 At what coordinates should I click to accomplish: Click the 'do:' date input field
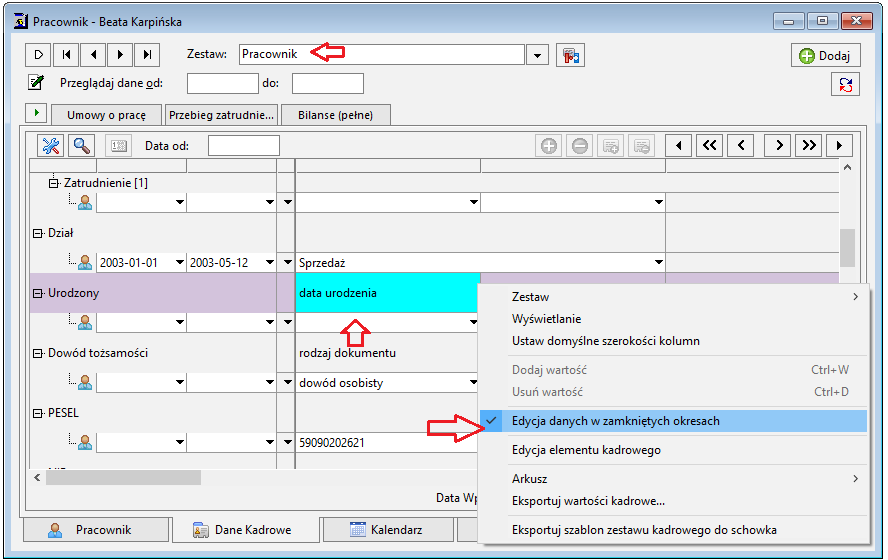coord(327,83)
